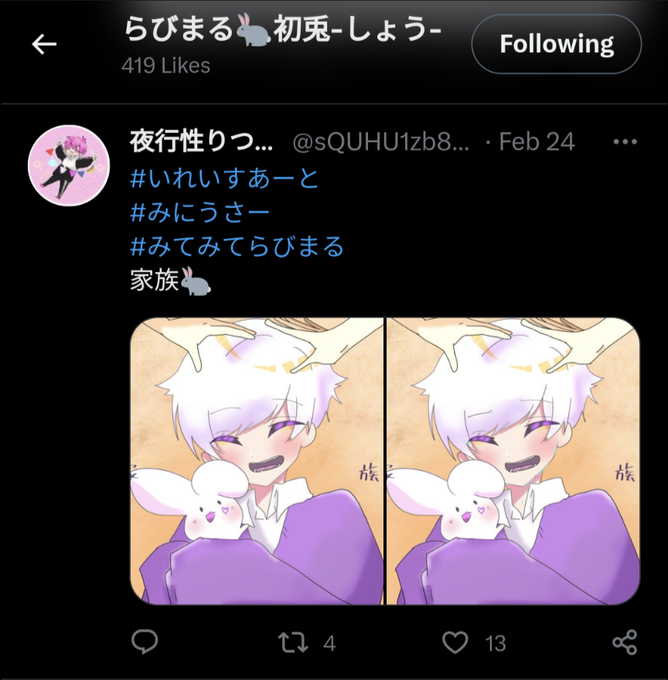Open the share icon on the tweet
The image size is (668, 680).
[625, 642]
